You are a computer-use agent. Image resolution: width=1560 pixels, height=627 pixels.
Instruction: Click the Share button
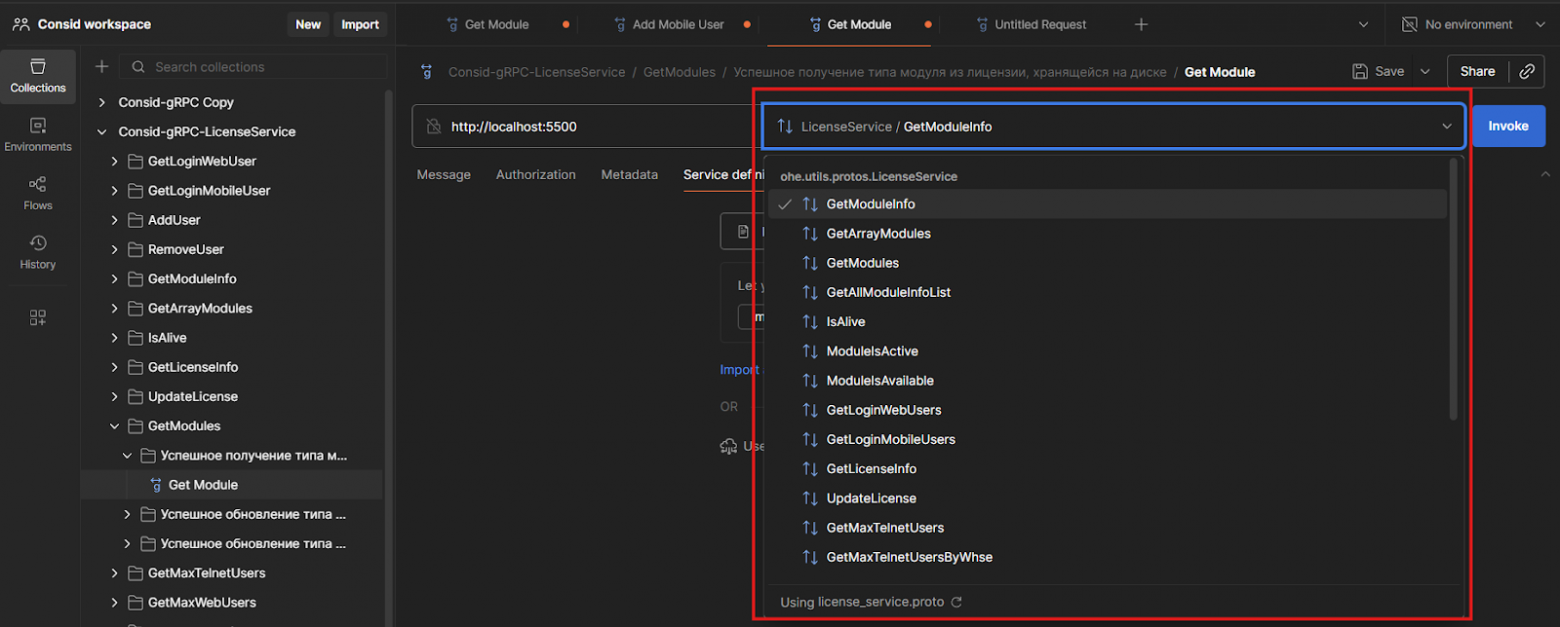(1477, 71)
